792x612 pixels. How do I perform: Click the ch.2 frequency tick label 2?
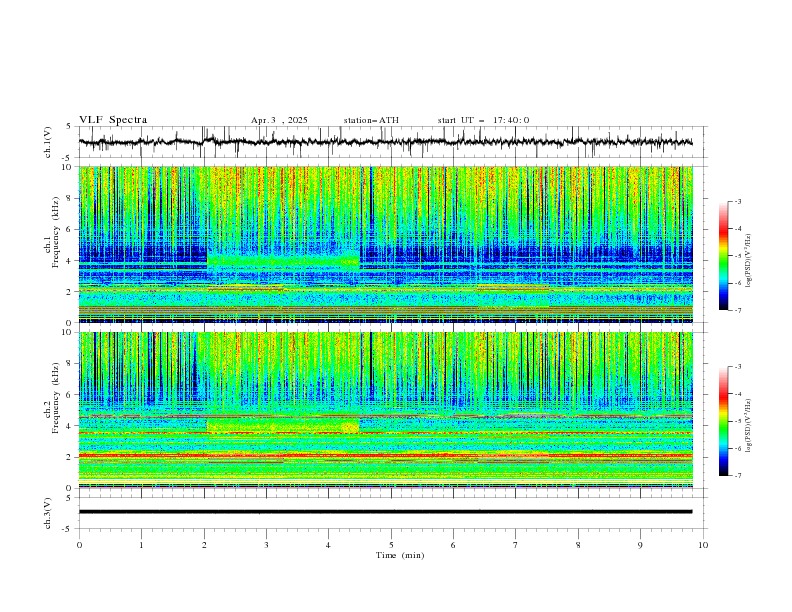pyautogui.click(x=71, y=457)
